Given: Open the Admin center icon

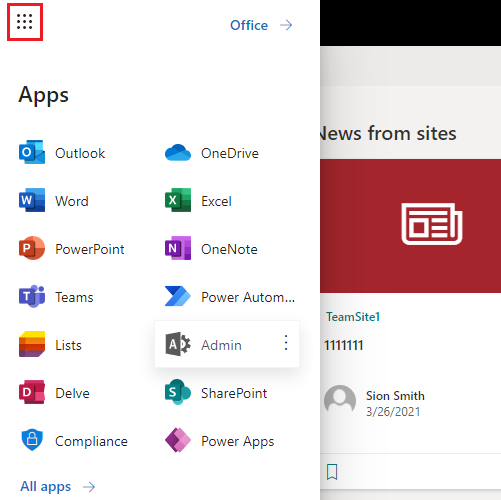Looking at the screenshot, I should click(x=178, y=344).
